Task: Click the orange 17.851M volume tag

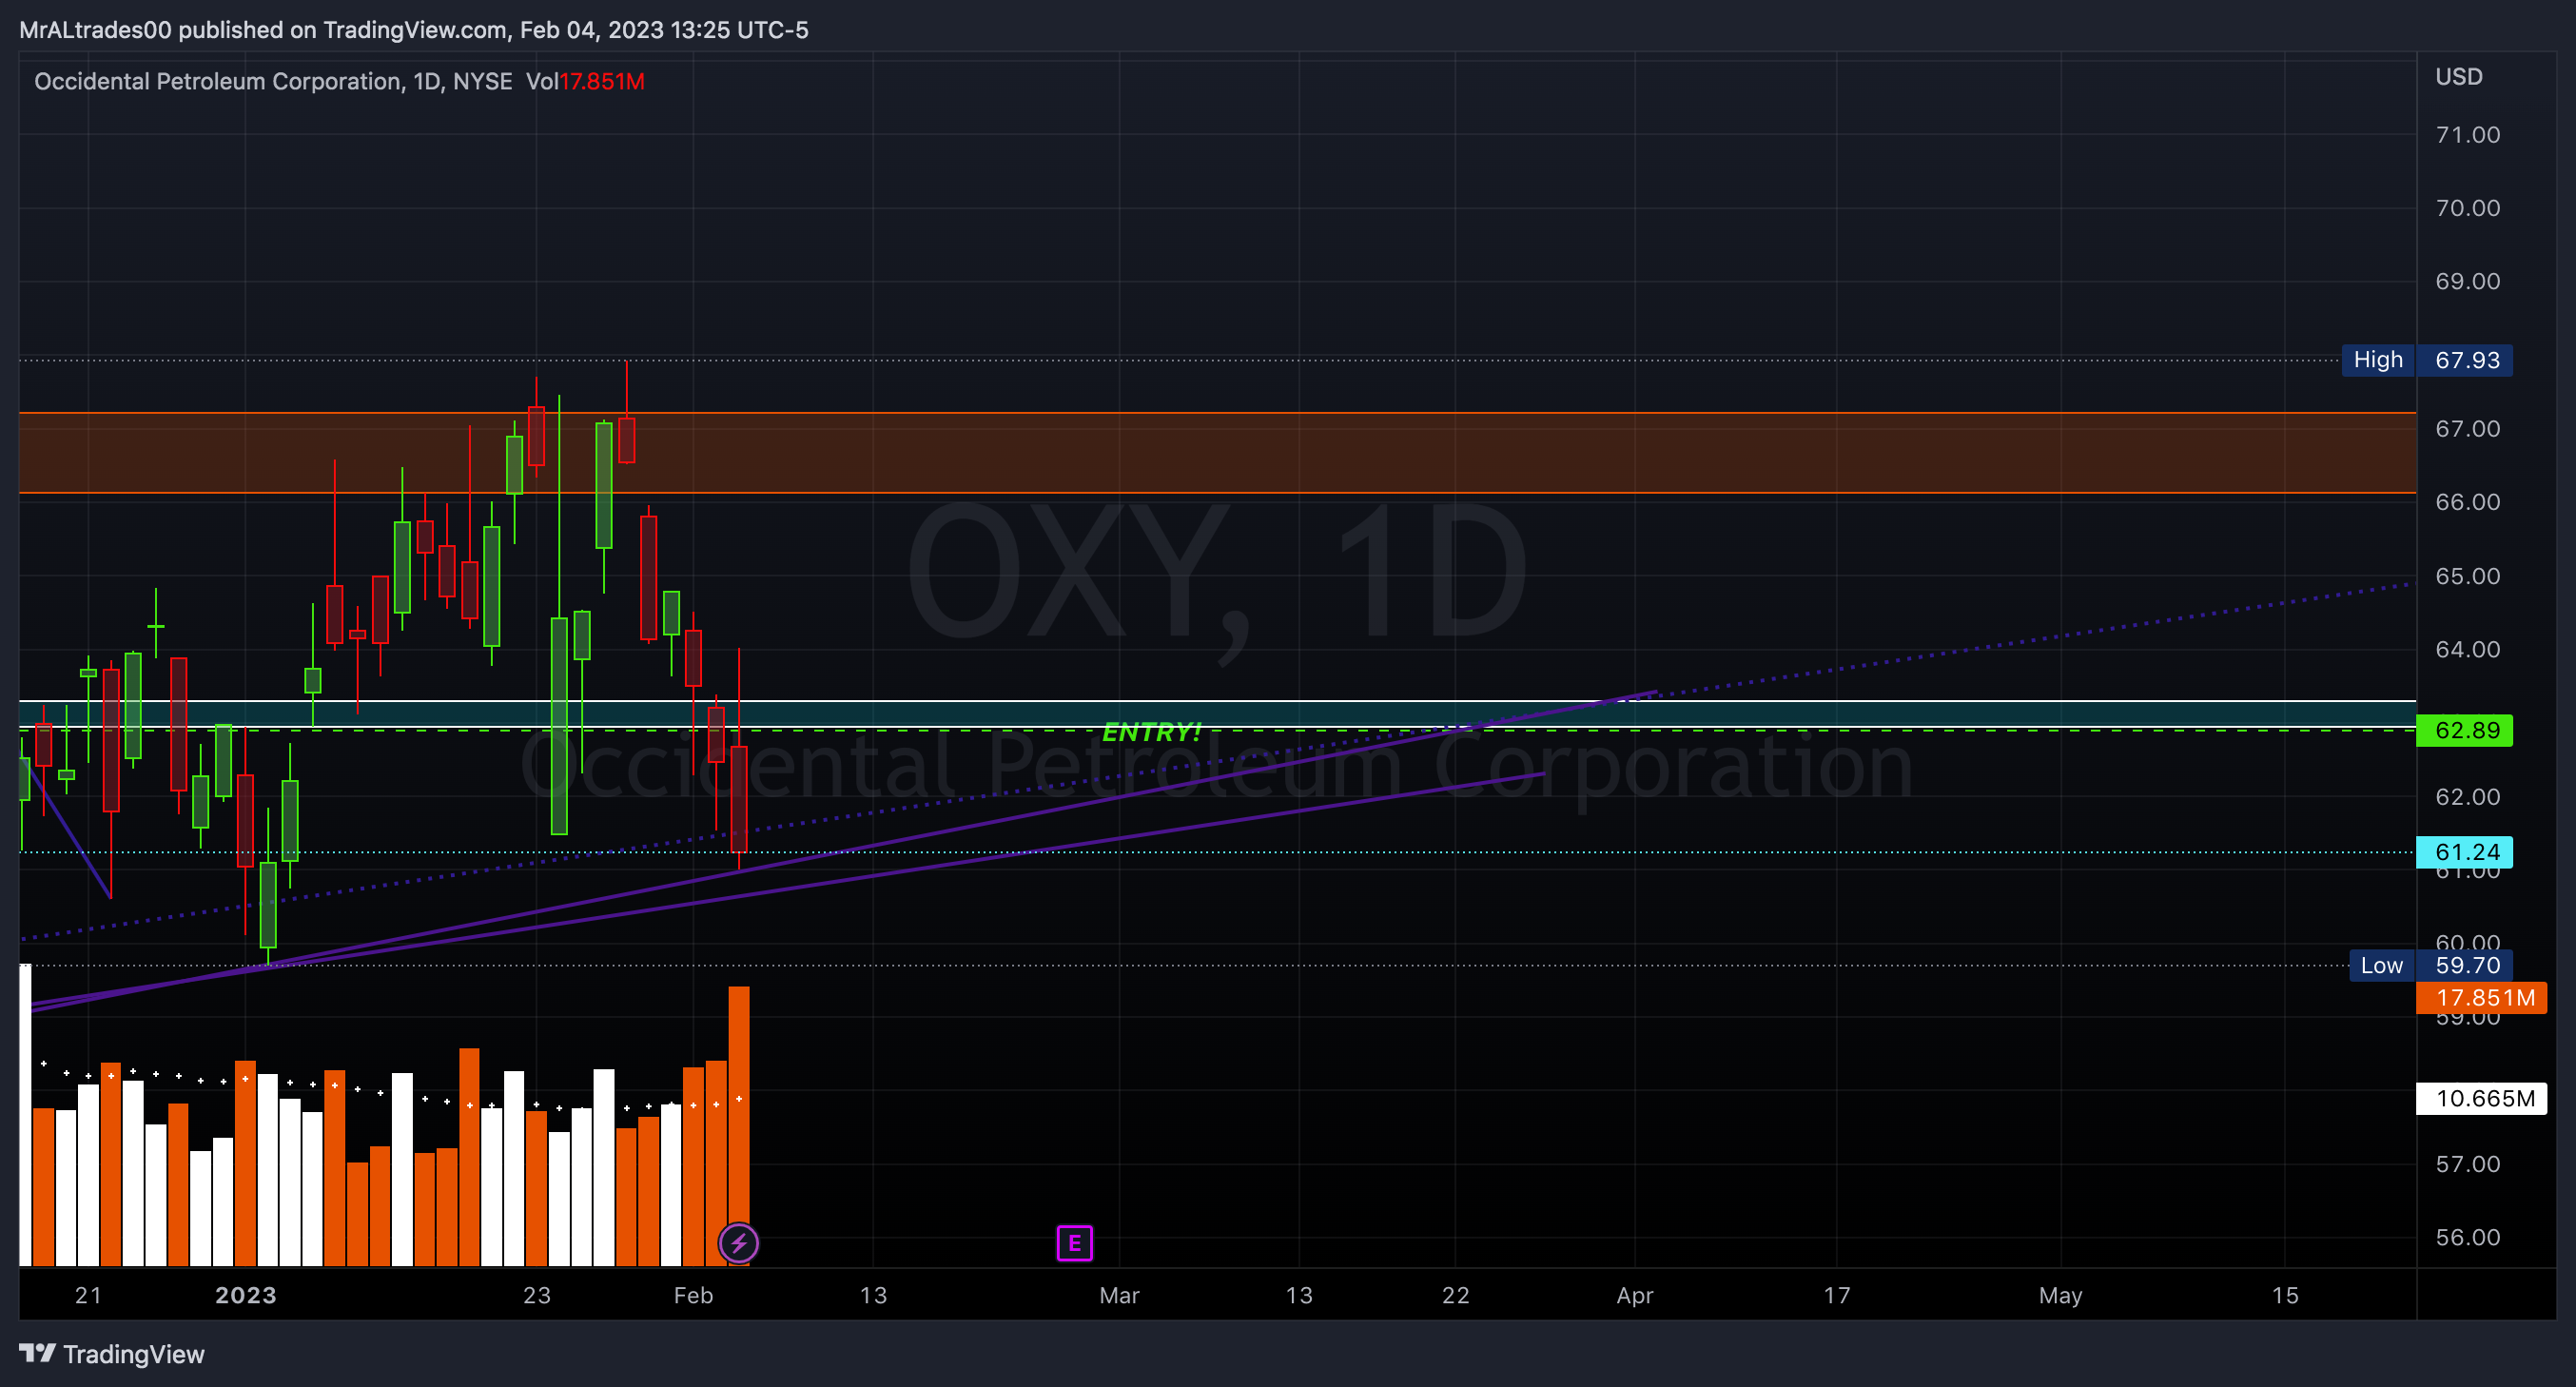Action: click(x=2481, y=997)
